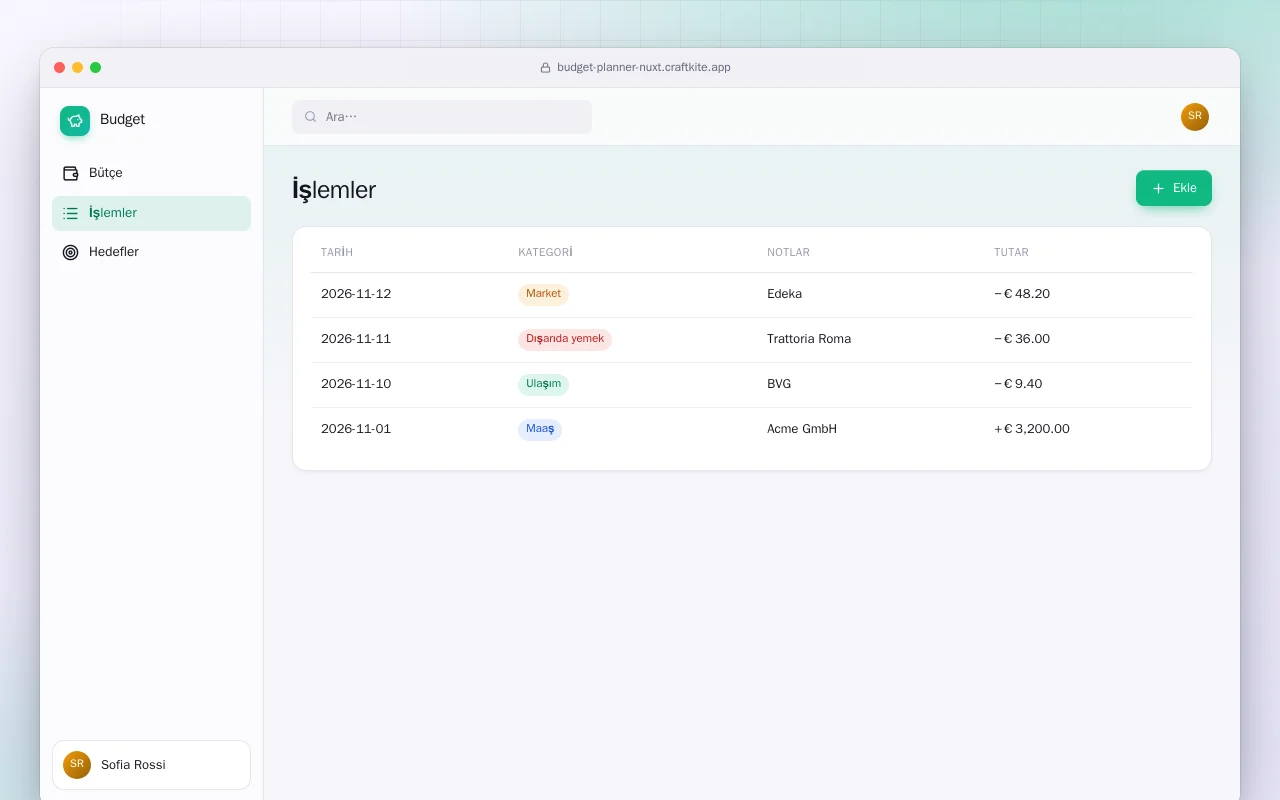Click the İşlemler page heading
Viewport: 1280px width, 800px height.
click(334, 190)
